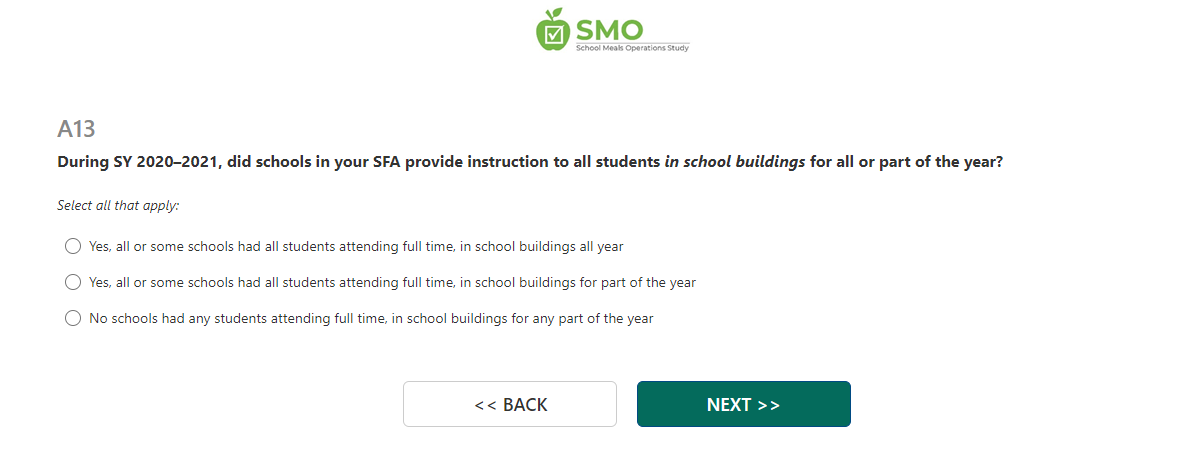Click the double left chevrons on the BACK button
1183x463 pixels.
coord(485,405)
